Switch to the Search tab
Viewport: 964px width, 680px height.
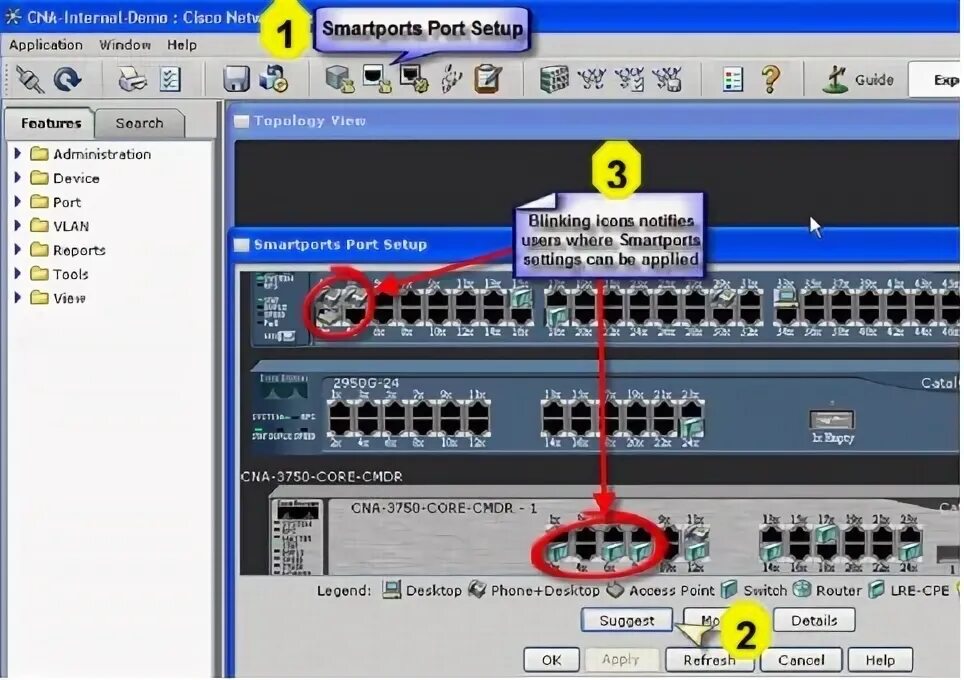point(140,123)
